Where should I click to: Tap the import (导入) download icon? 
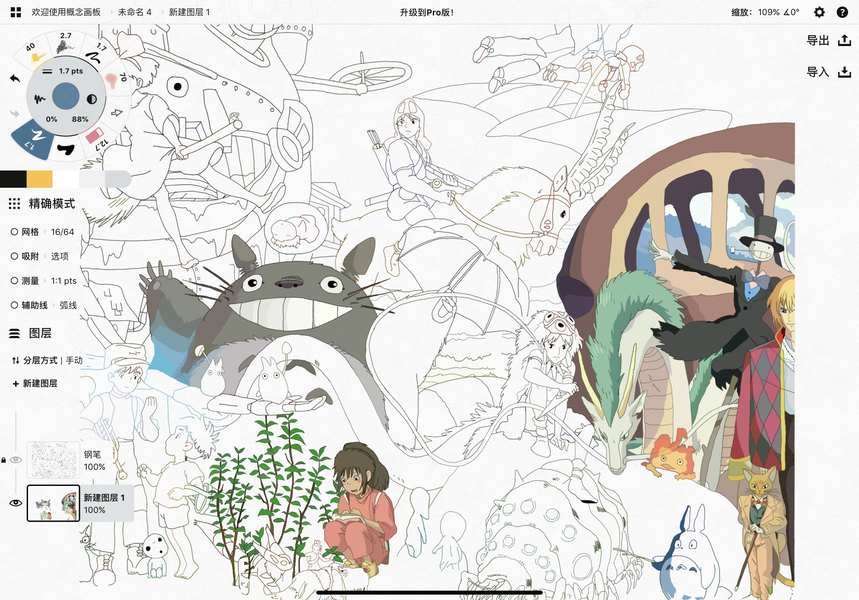coord(845,72)
